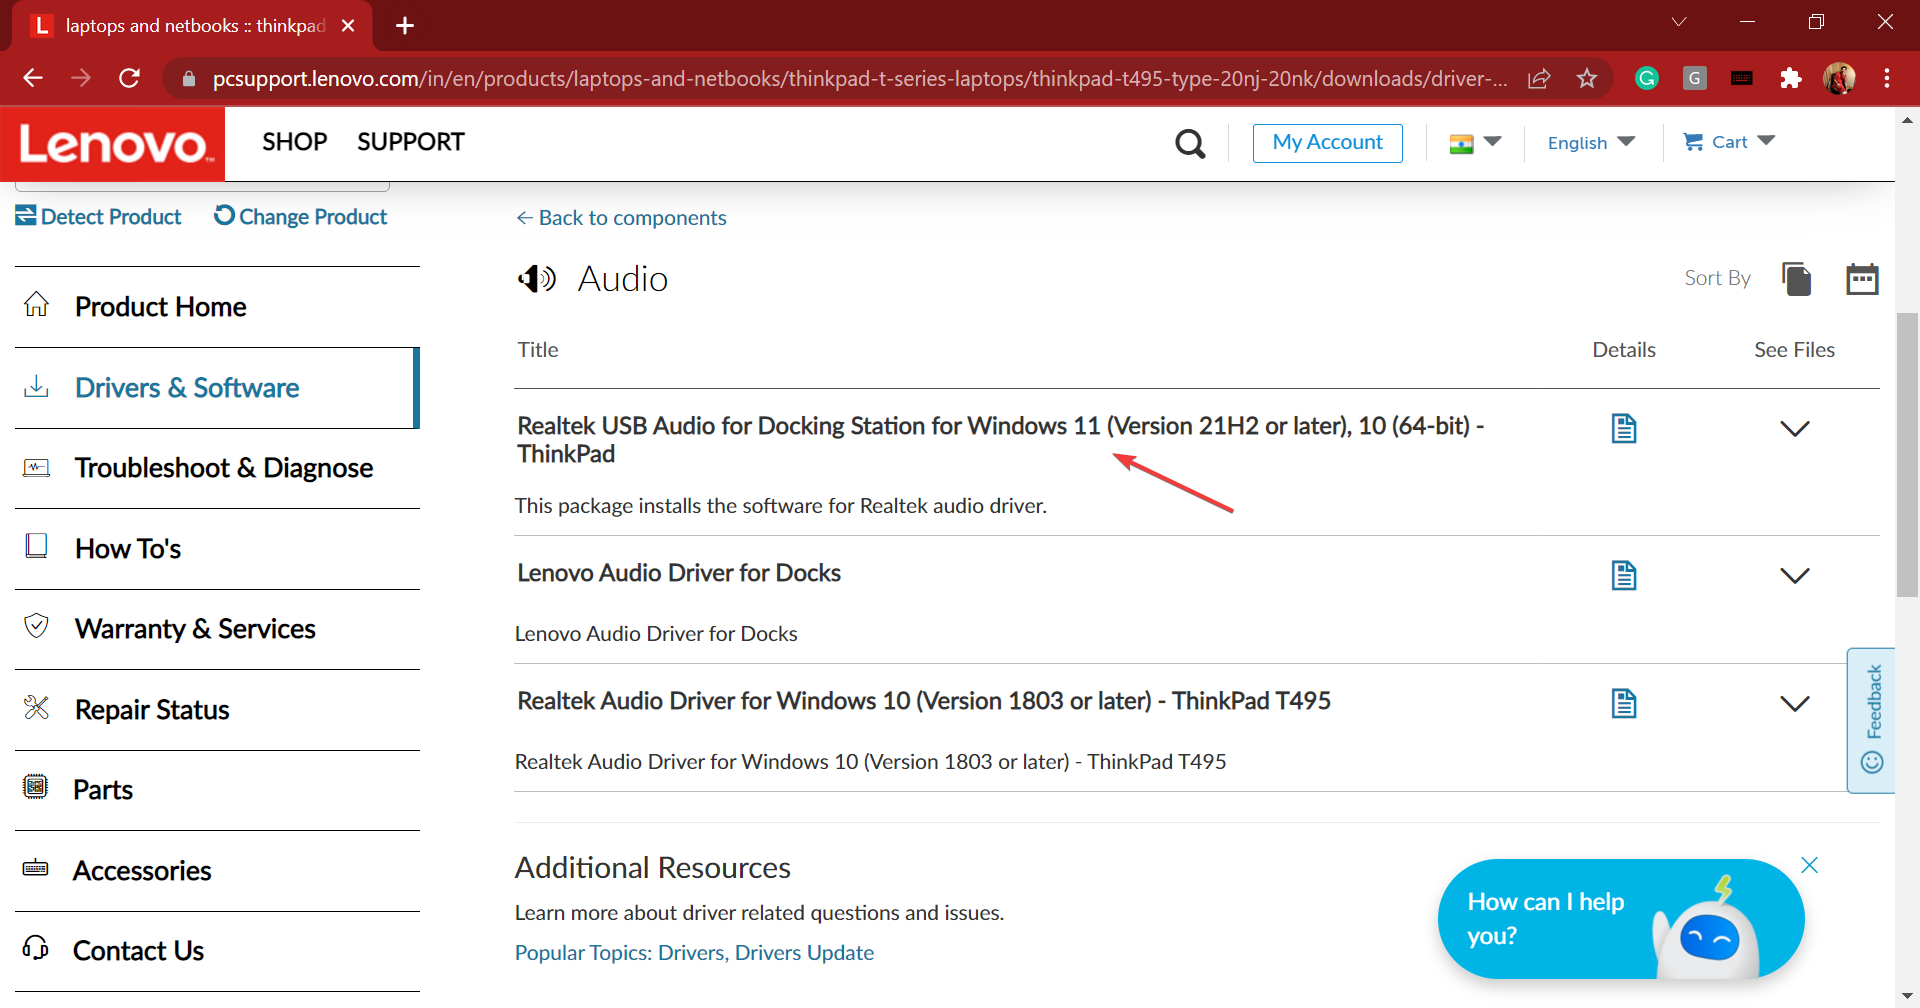Open the SUPPORT menu
The width and height of the screenshot is (1920, 1008).
click(411, 142)
